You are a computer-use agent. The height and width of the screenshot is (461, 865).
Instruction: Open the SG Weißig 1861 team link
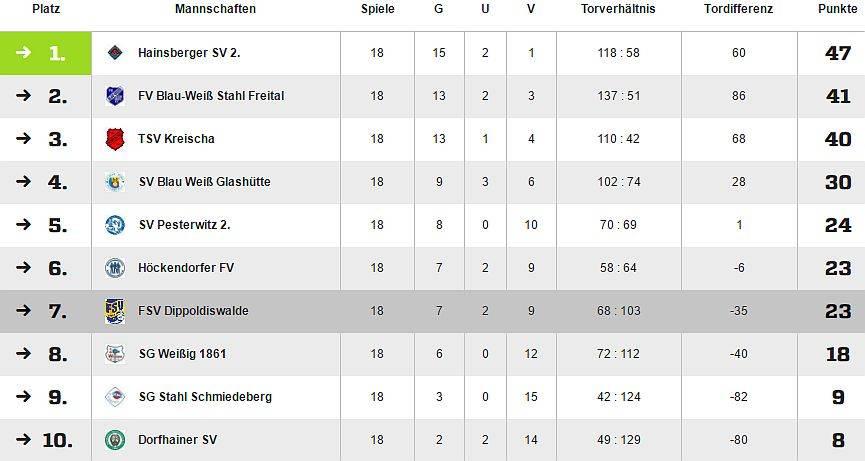tap(182, 354)
